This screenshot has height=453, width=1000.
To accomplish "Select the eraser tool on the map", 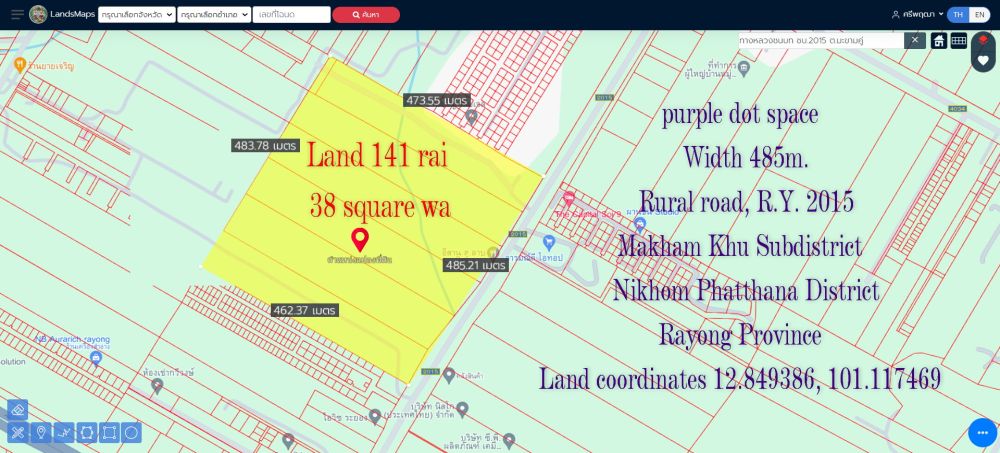I will [17, 410].
